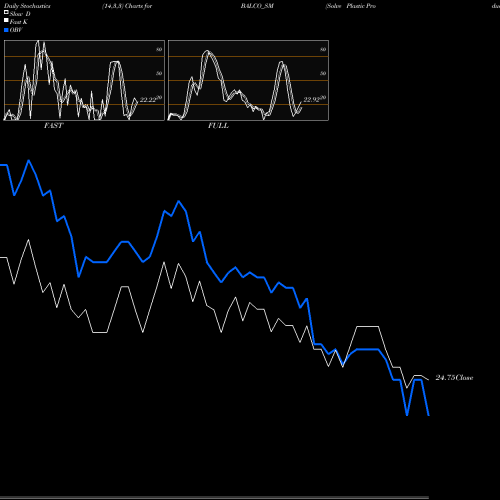Click the FULL stochastic chart thumbnail
The image size is (500, 500).
click(x=248, y=80)
